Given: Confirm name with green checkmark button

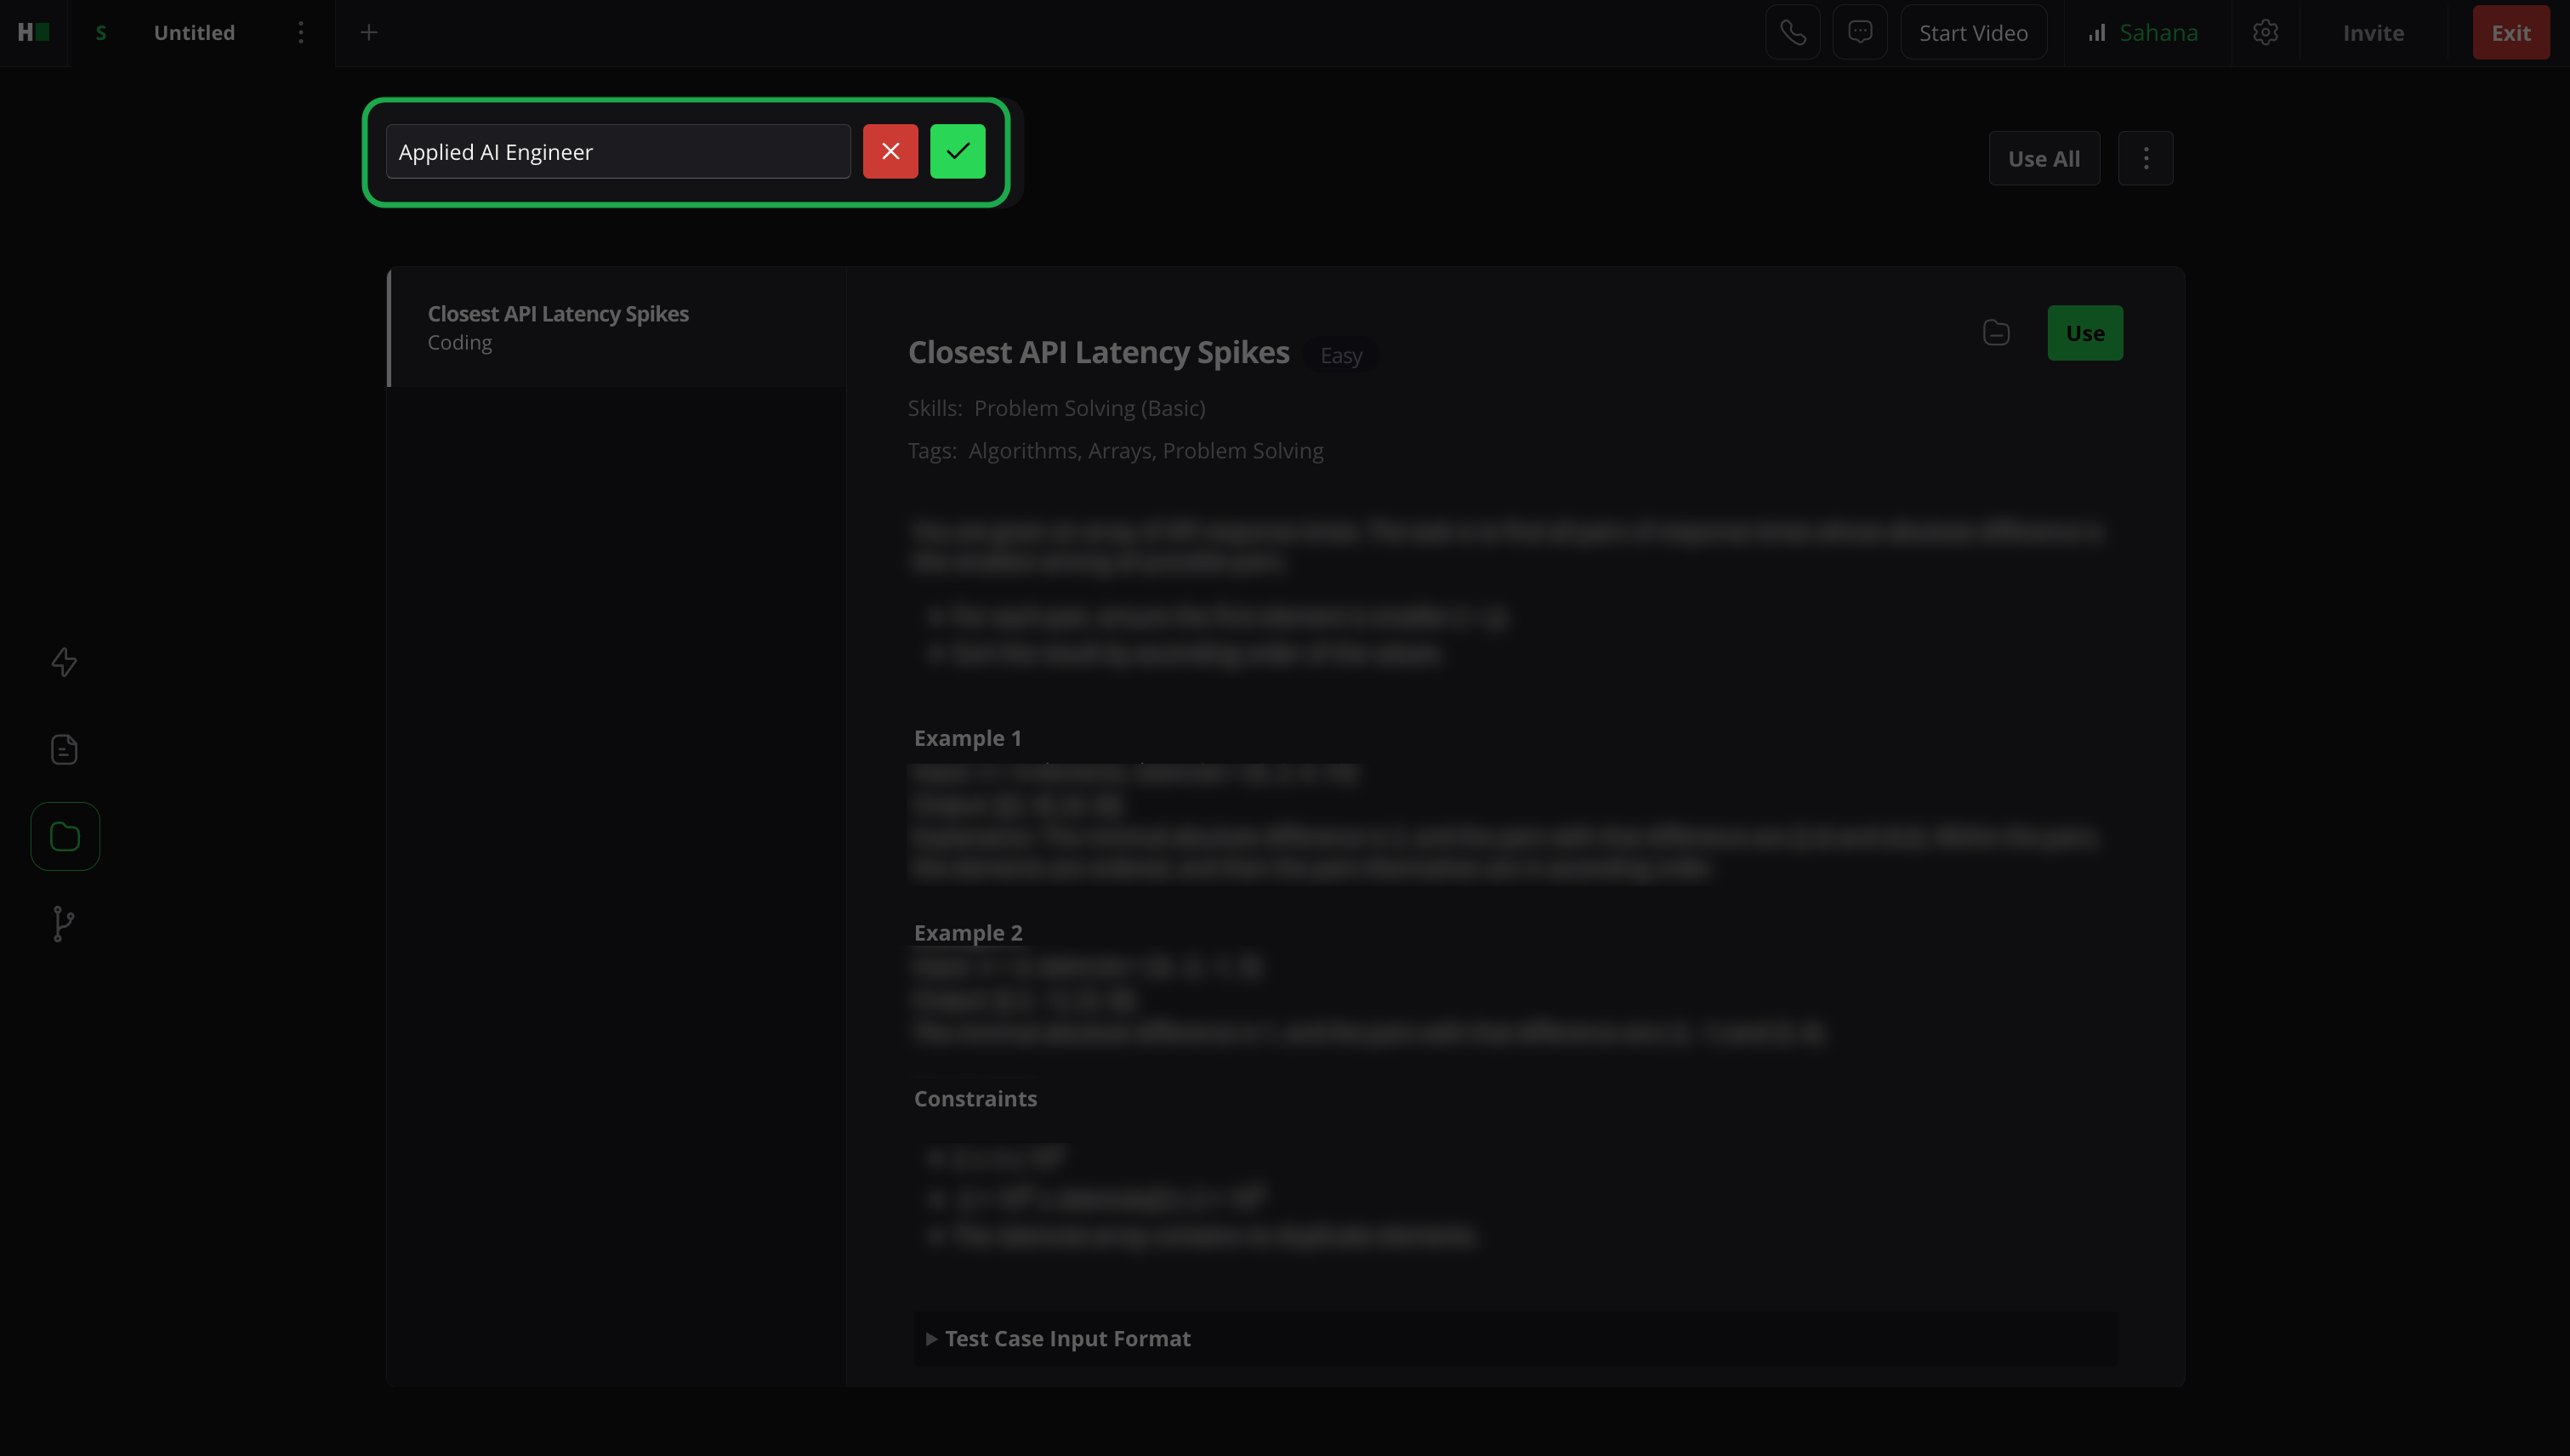Looking at the screenshot, I should click(x=957, y=151).
